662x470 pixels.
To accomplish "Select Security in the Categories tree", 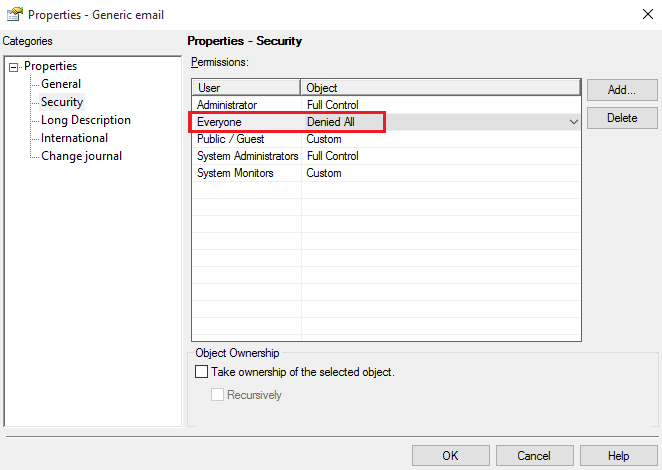I will click(x=62, y=102).
